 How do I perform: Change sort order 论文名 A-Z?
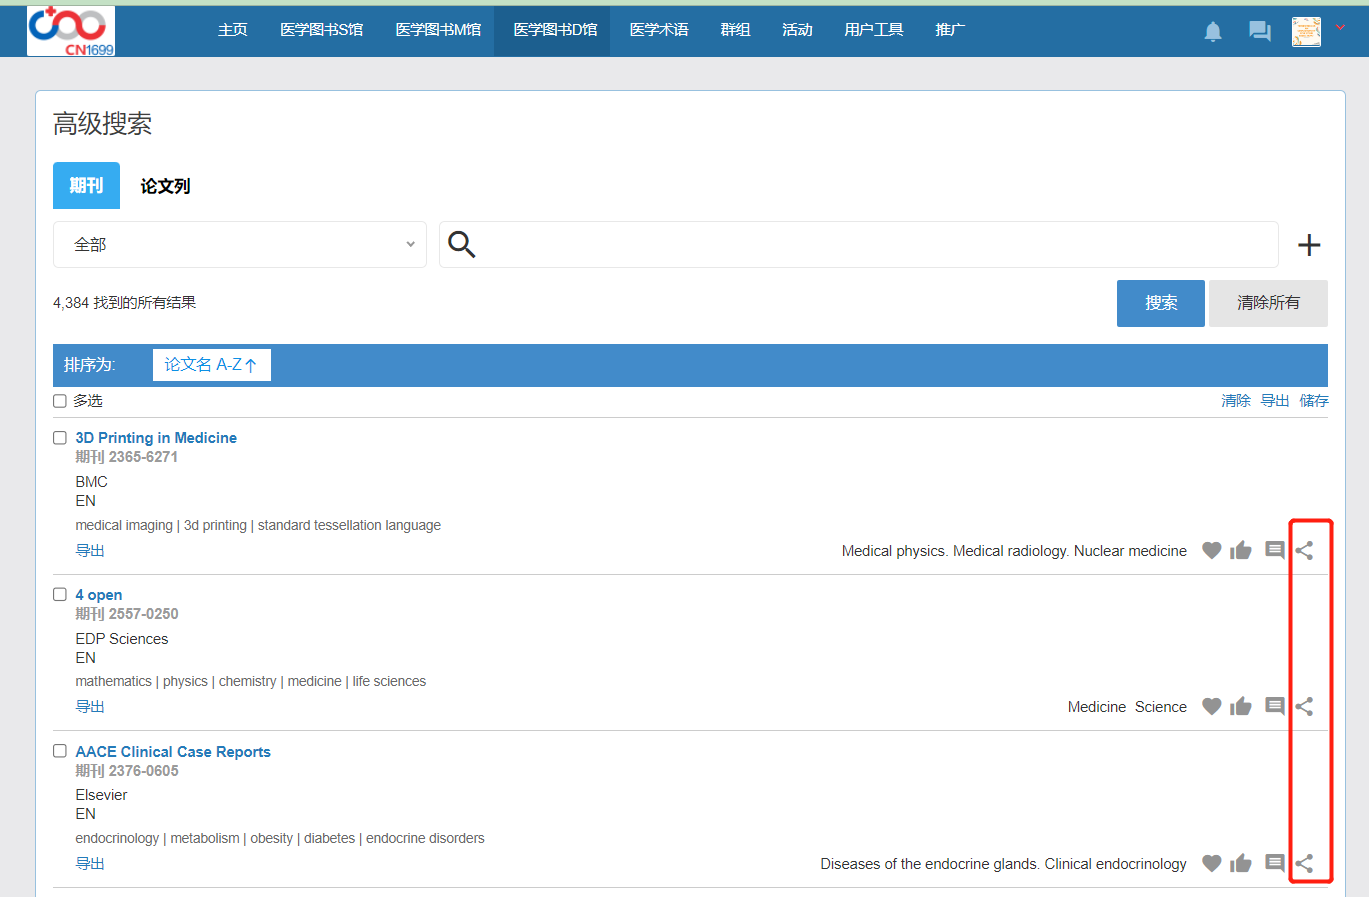(211, 365)
